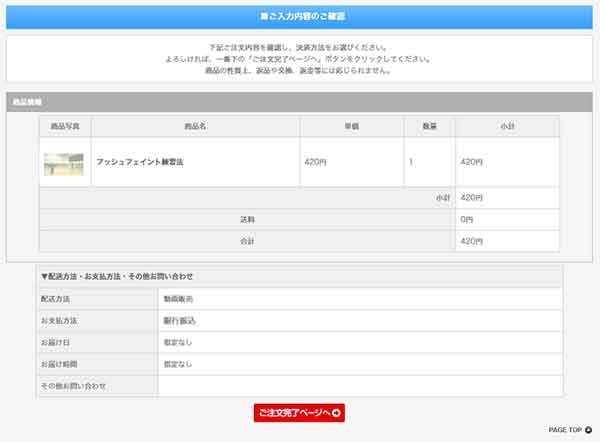Open the product thumbnail image
Screen dimensions: 600x442
click(64, 163)
